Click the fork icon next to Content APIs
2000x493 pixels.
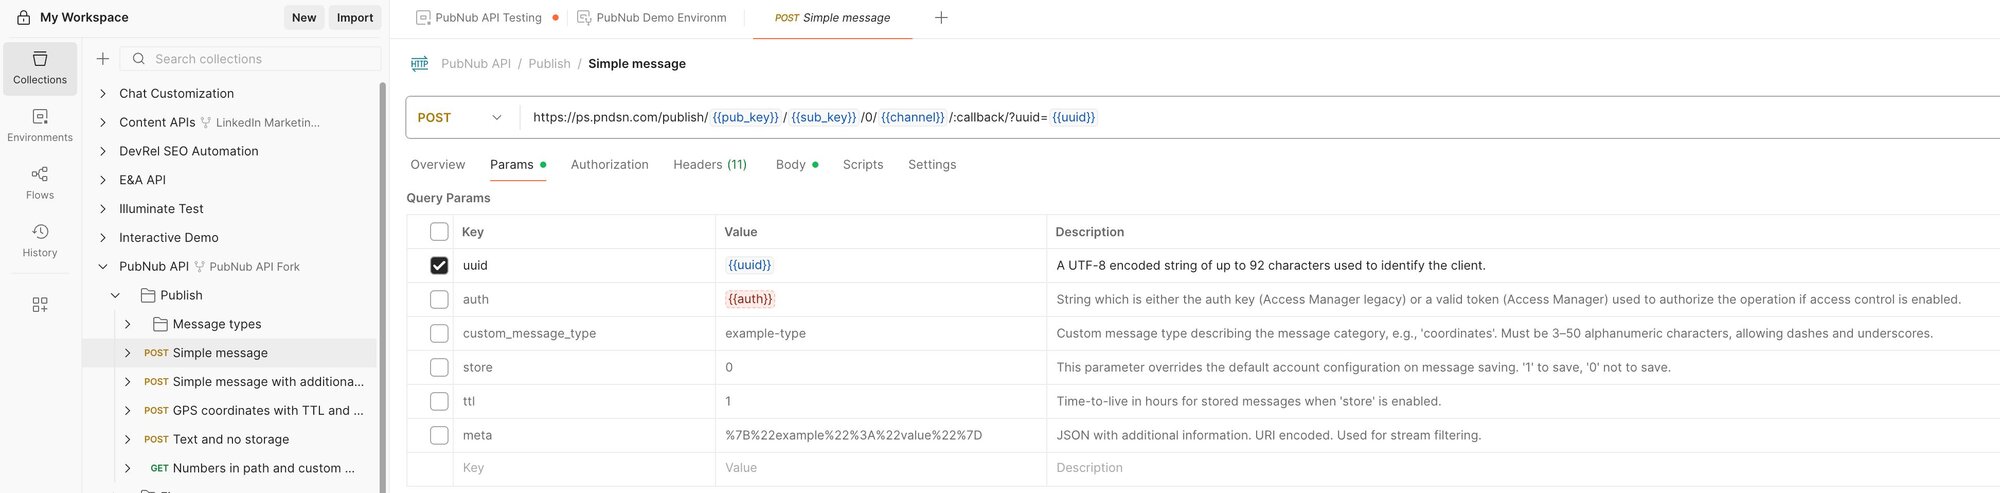click(206, 122)
